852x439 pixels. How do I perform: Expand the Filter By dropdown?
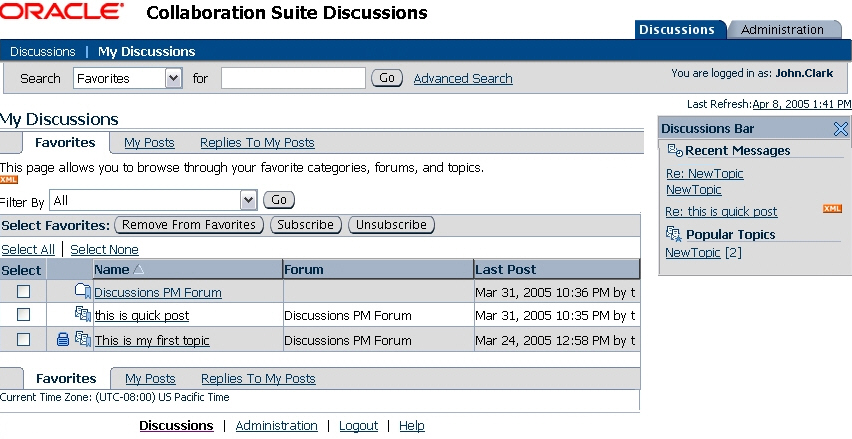[x=249, y=200]
